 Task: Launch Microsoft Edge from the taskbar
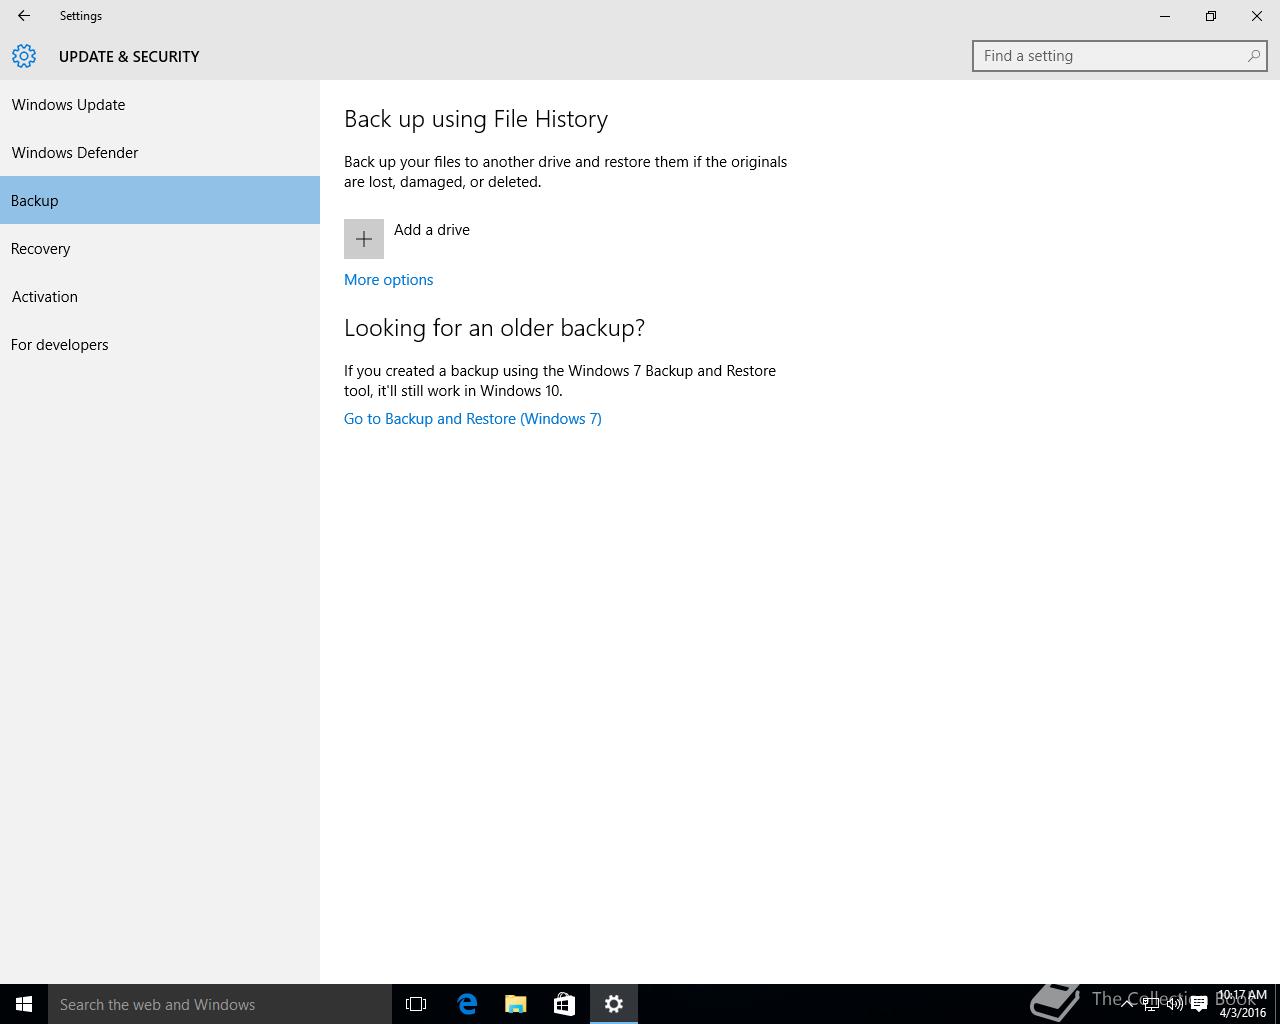pyautogui.click(x=467, y=1004)
